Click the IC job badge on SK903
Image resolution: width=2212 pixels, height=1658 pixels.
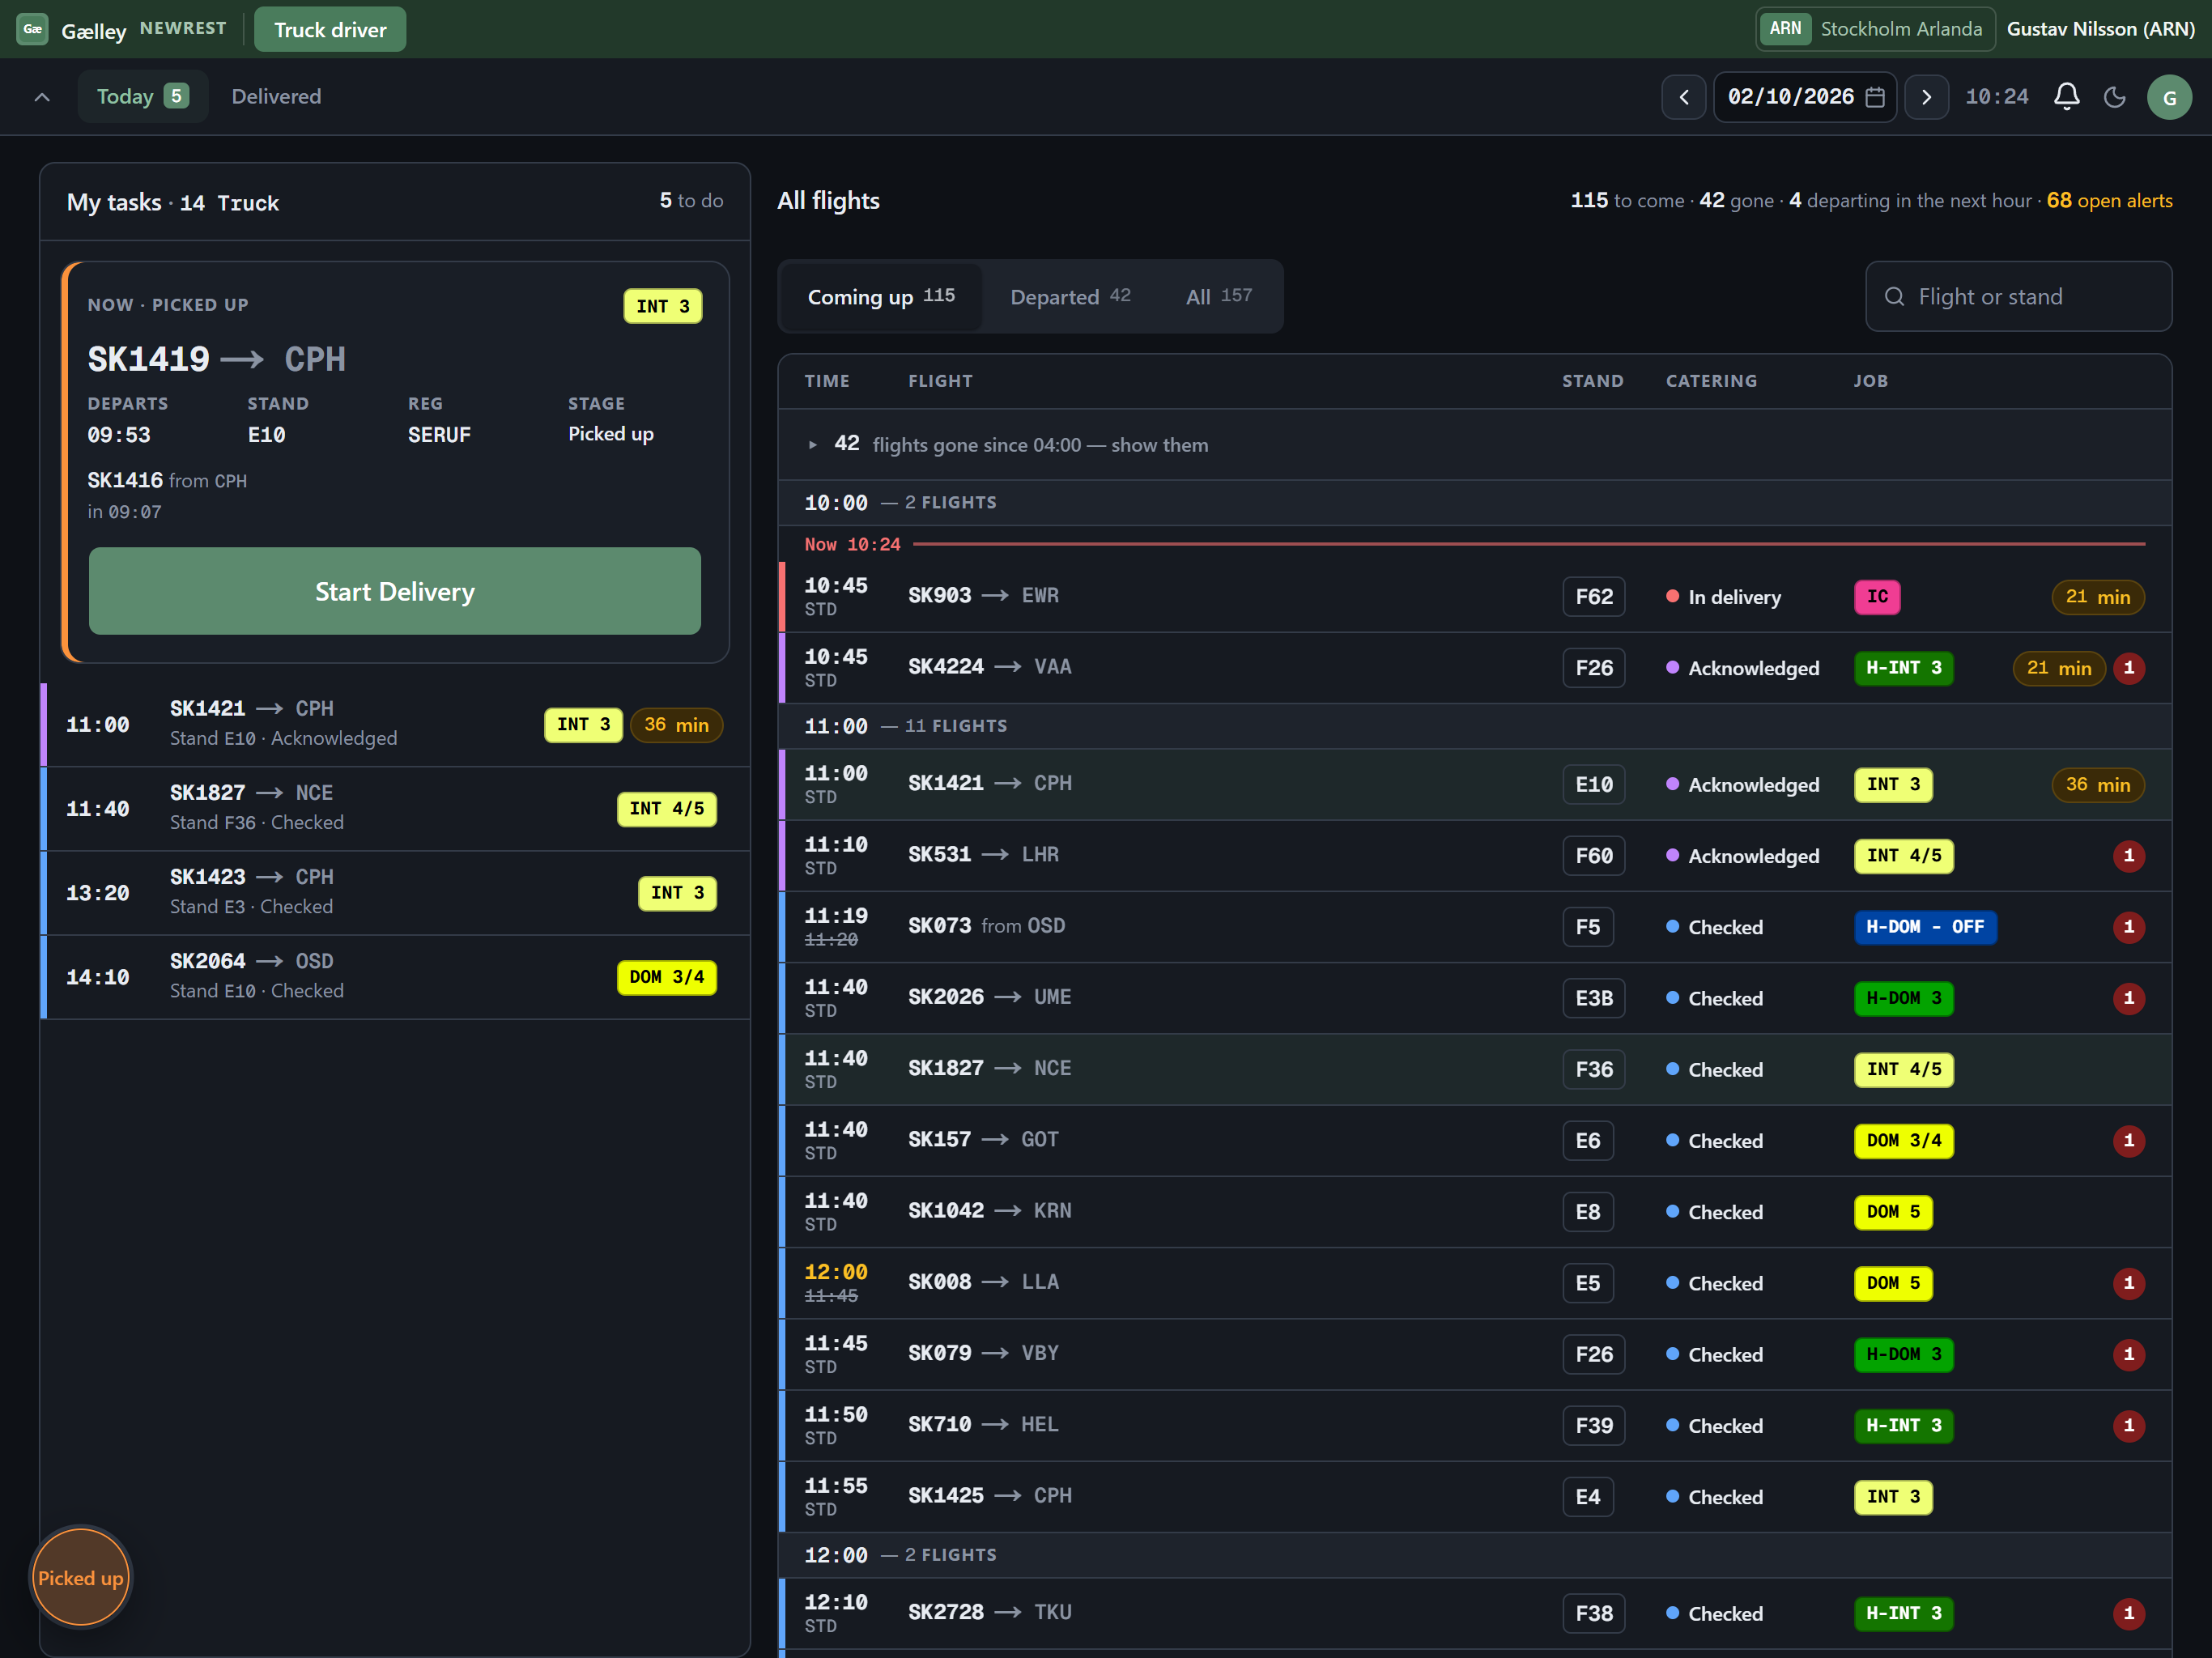tap(1877, 597)
